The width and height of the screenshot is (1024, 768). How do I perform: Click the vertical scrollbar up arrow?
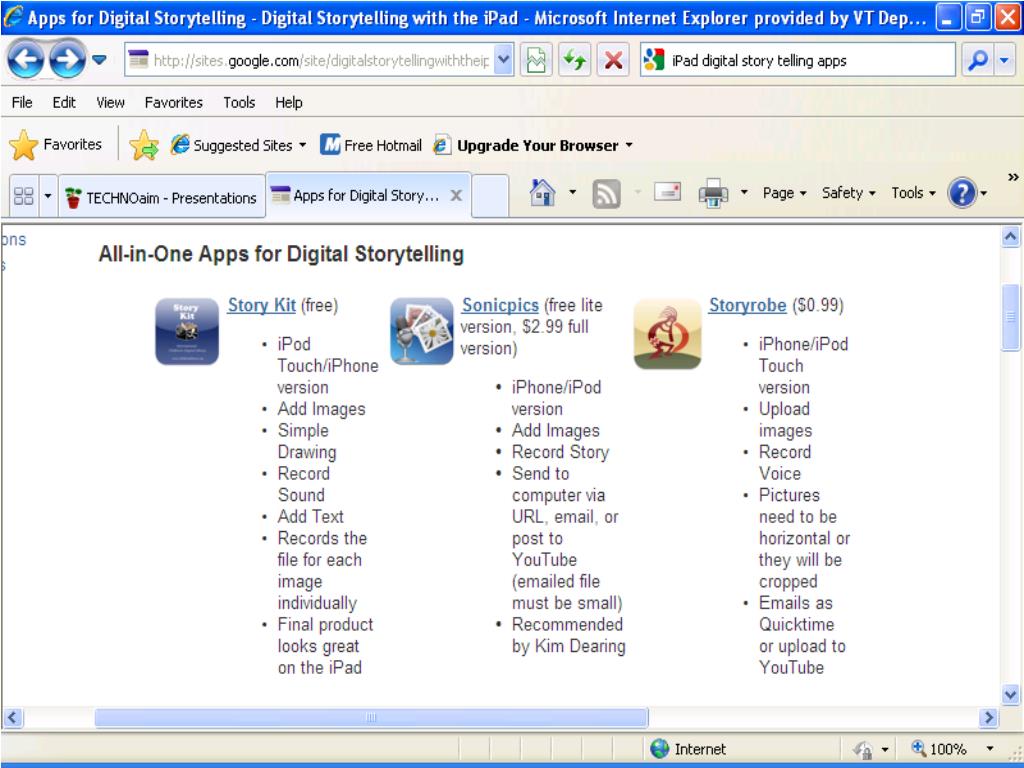click(x=1010, y=237)
